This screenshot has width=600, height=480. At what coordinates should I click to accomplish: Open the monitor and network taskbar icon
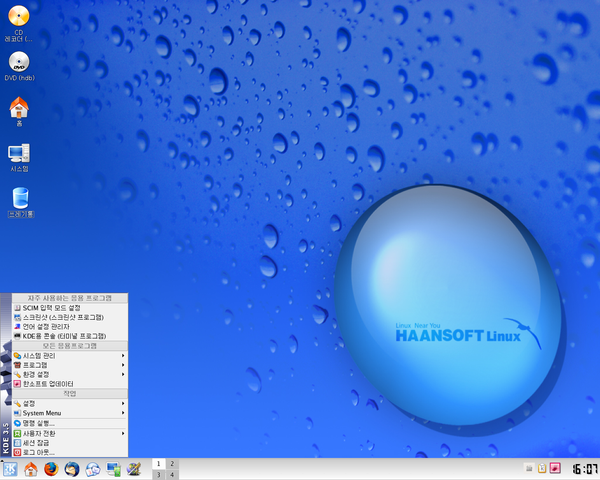(x=113, y=469)
